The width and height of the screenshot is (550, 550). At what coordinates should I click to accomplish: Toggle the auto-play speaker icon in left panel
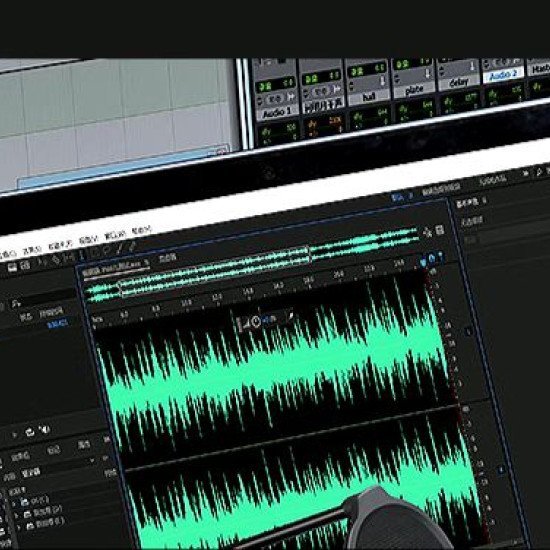(x=45, y=429)
